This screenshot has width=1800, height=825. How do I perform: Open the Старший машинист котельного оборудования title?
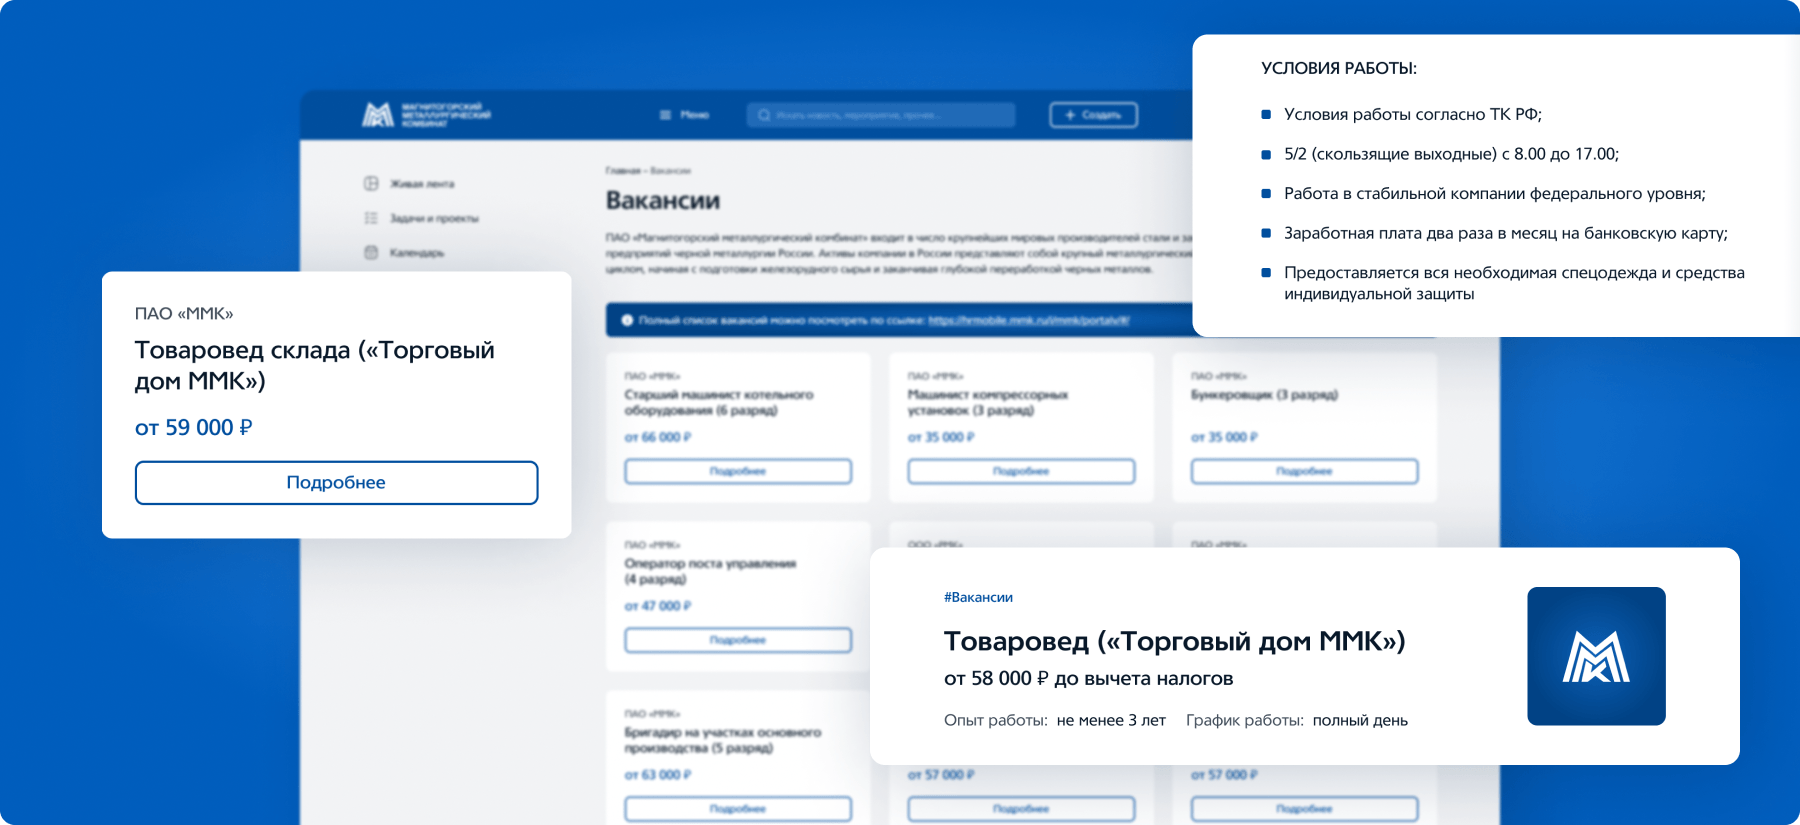pyautogui.click(x=719, y=403)
